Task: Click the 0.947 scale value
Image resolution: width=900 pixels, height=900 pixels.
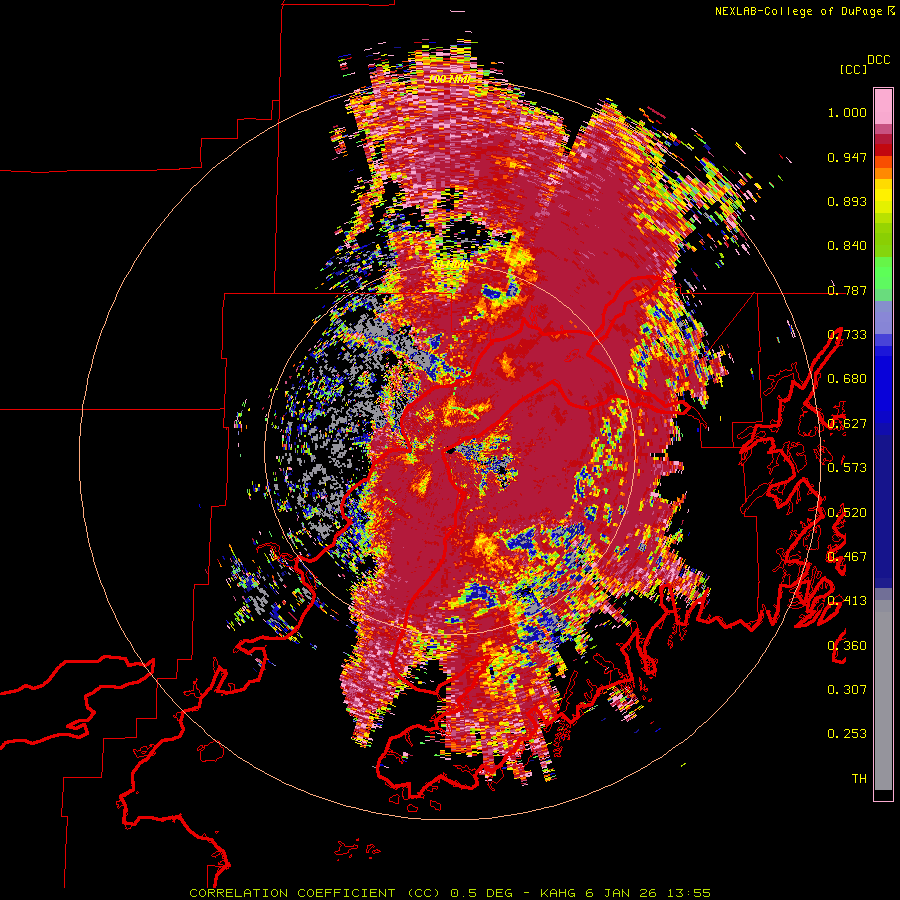Action: click(x=847, y=157)
